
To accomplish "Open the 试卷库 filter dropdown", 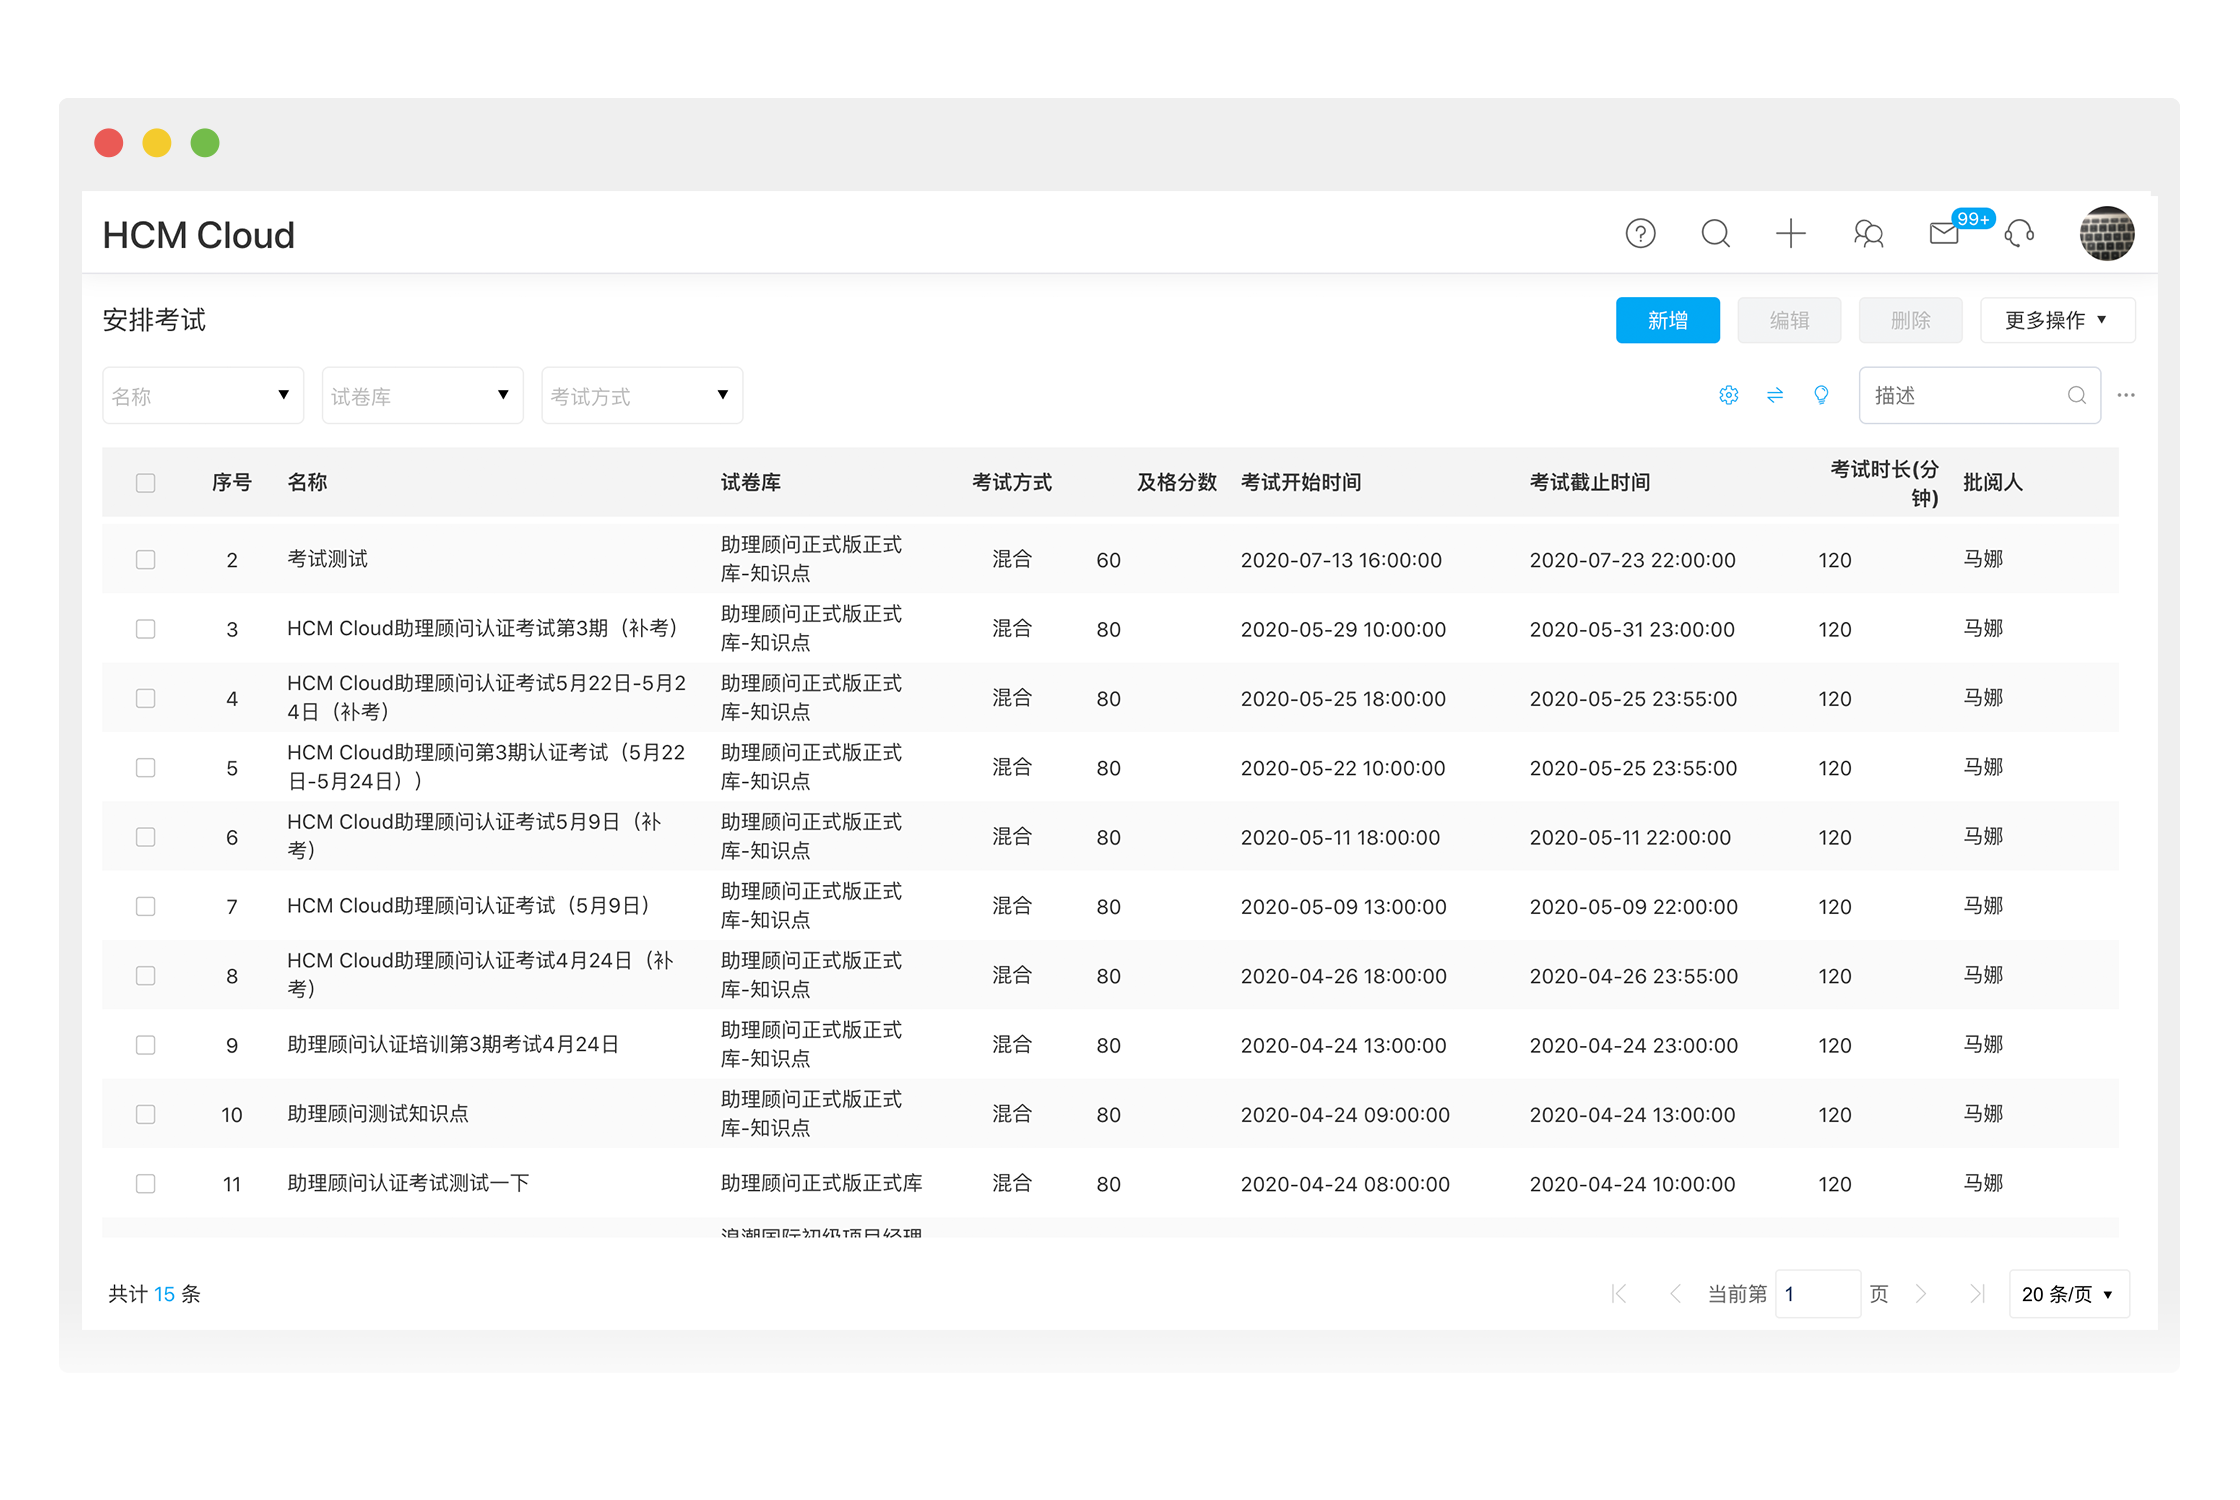I will 422,396.
